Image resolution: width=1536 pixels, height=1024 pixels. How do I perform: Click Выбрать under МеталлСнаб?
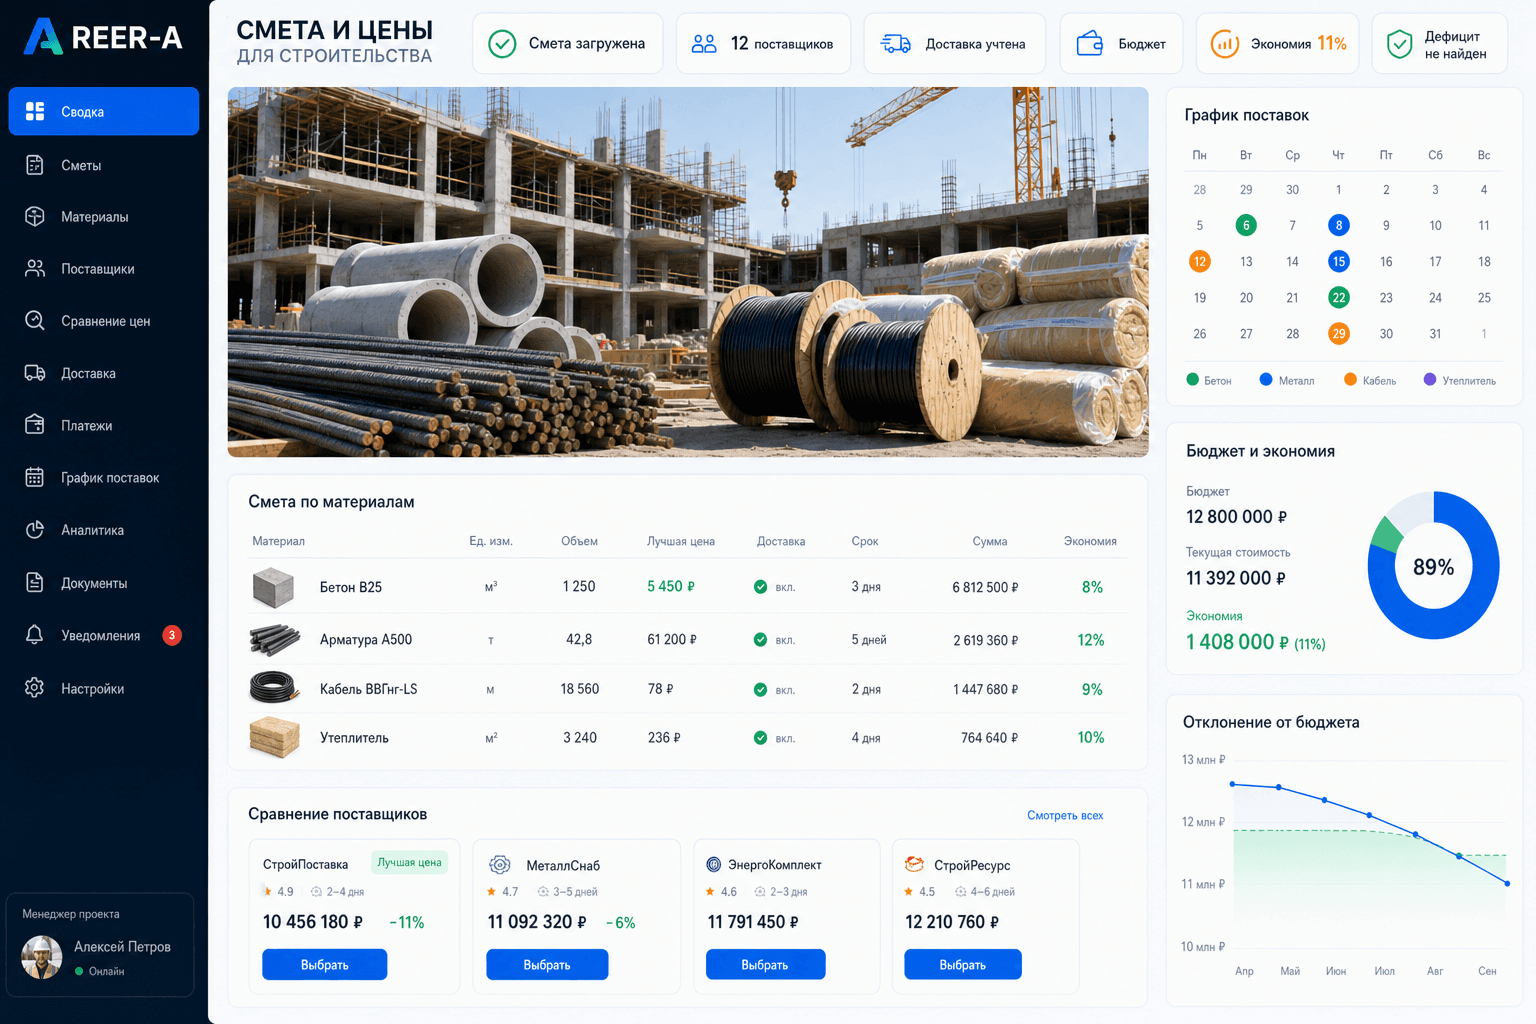tap(547, 965)
